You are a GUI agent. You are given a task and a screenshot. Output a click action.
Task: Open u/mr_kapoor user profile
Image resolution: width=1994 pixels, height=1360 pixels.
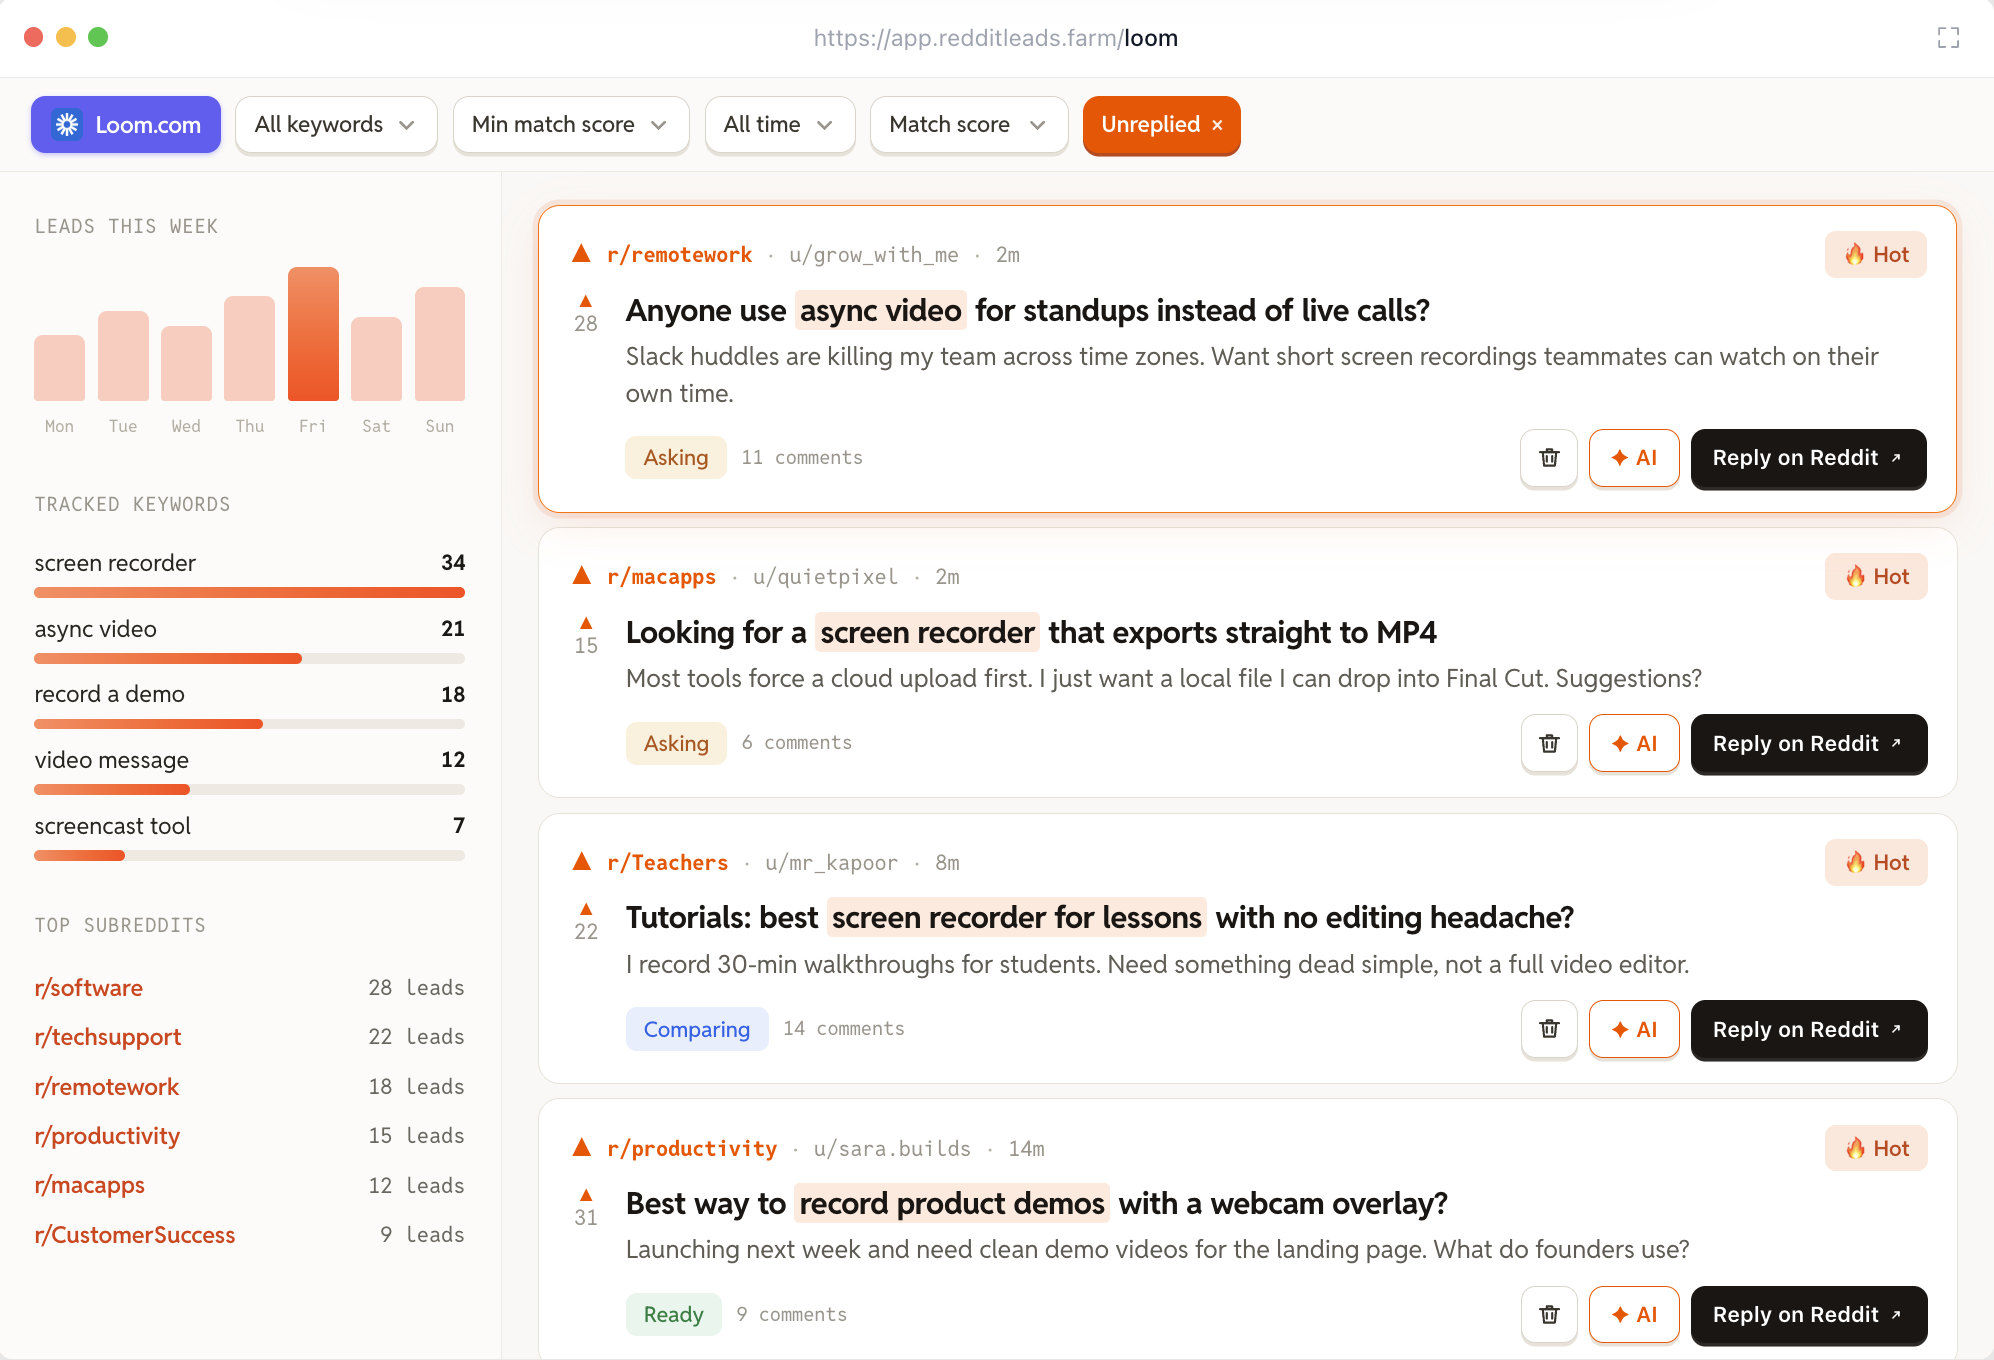(832, 863)
